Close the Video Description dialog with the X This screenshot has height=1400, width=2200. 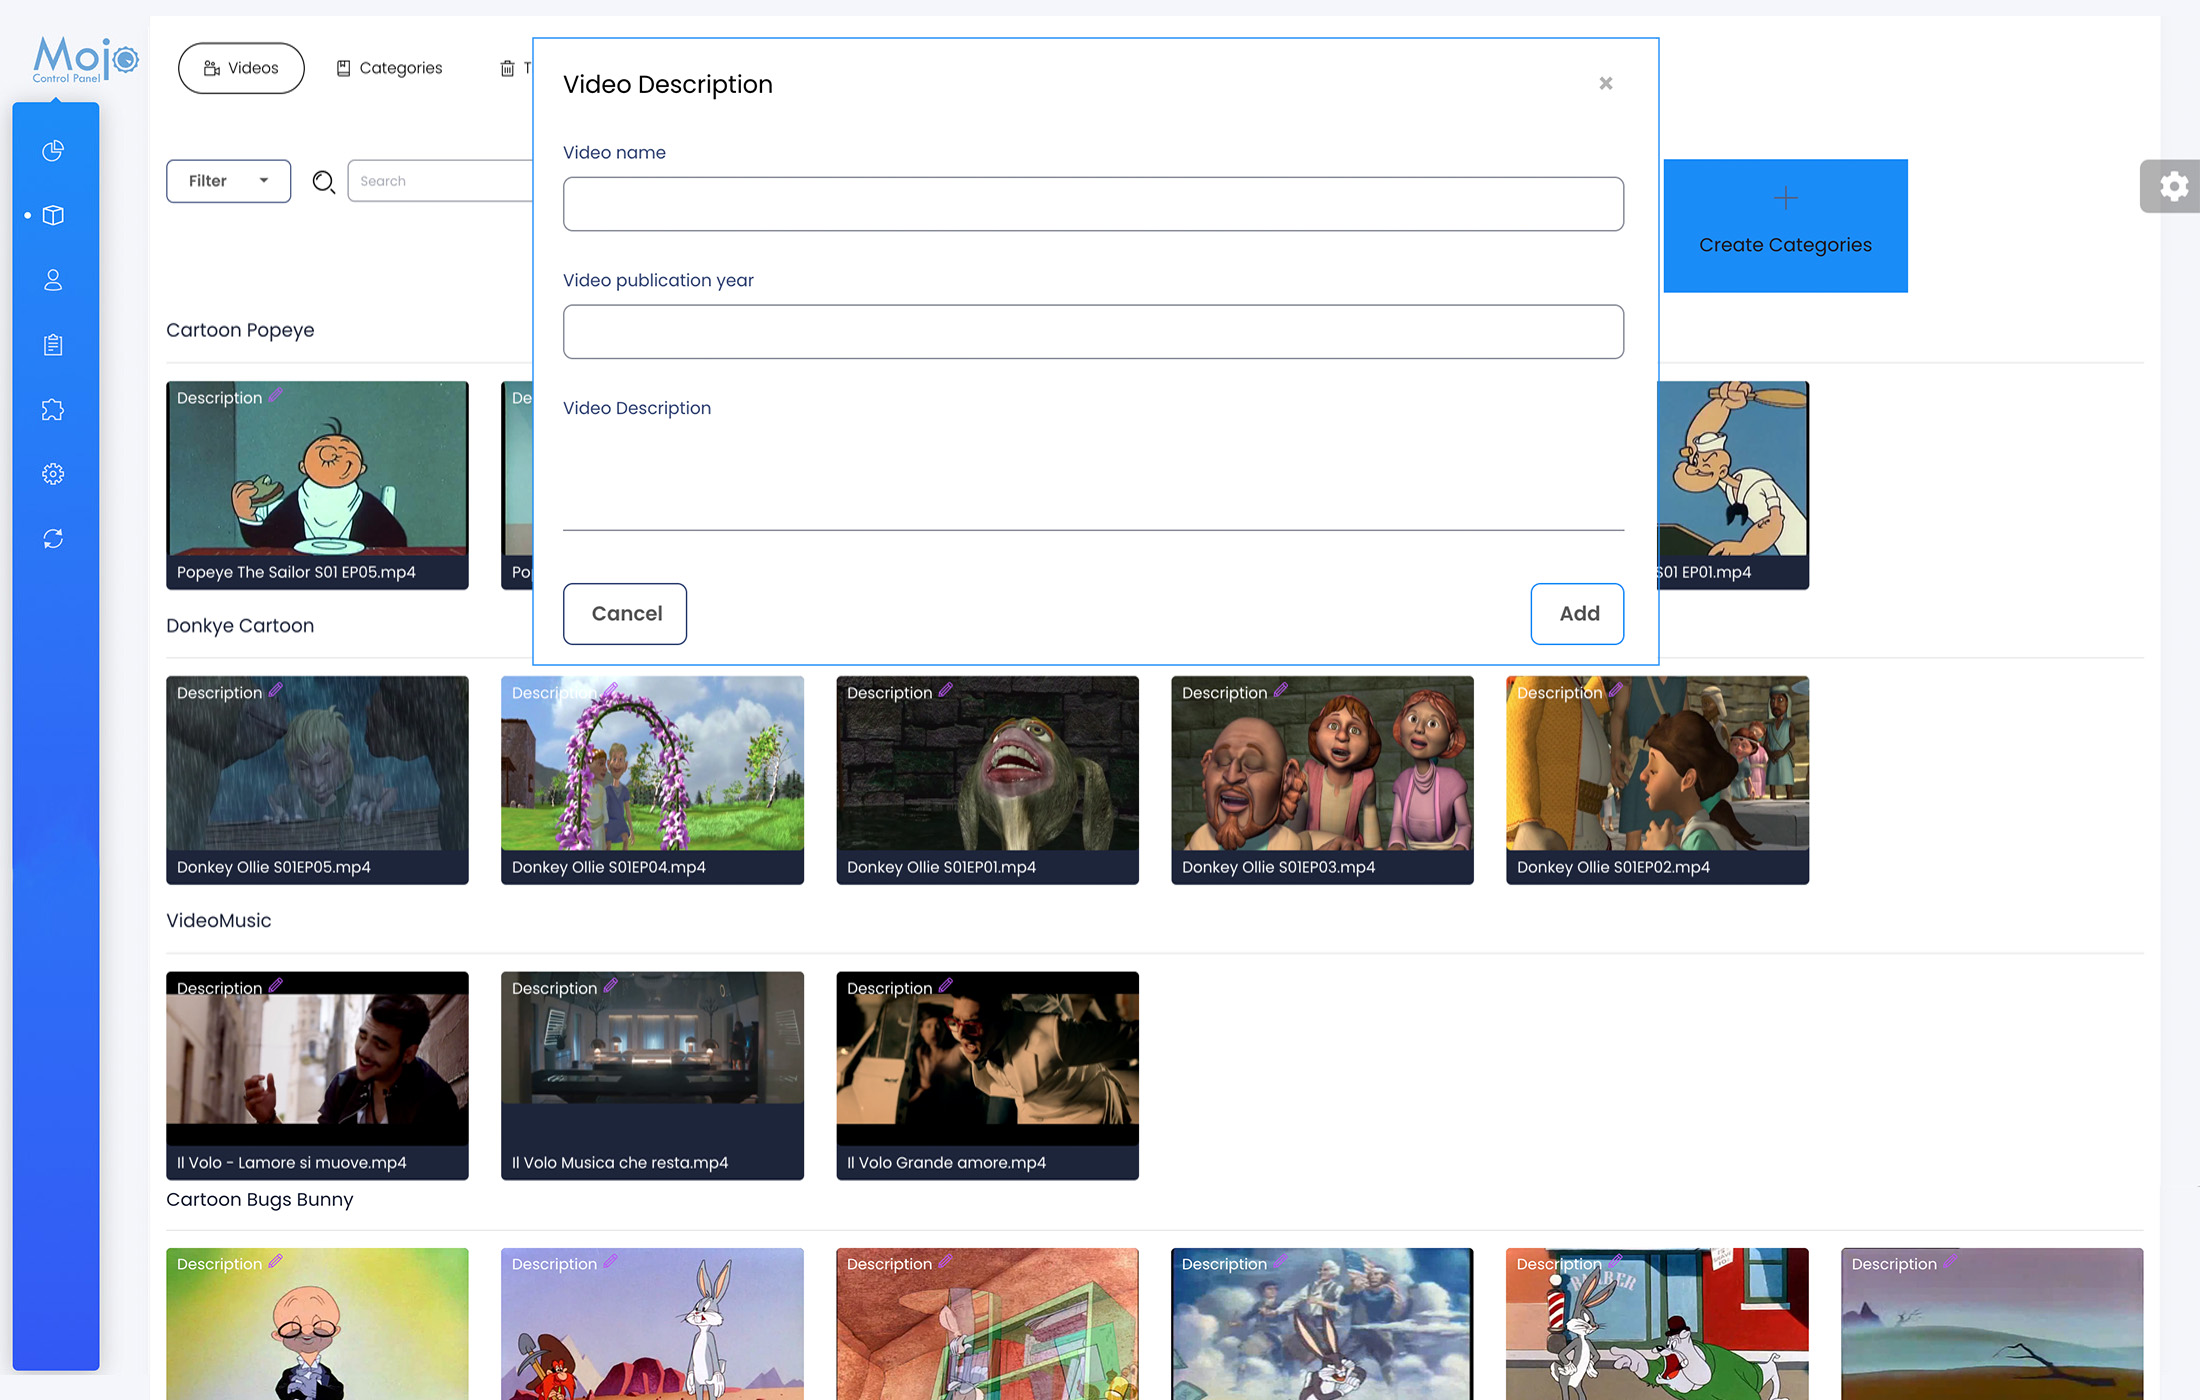tap(1606, 83)
